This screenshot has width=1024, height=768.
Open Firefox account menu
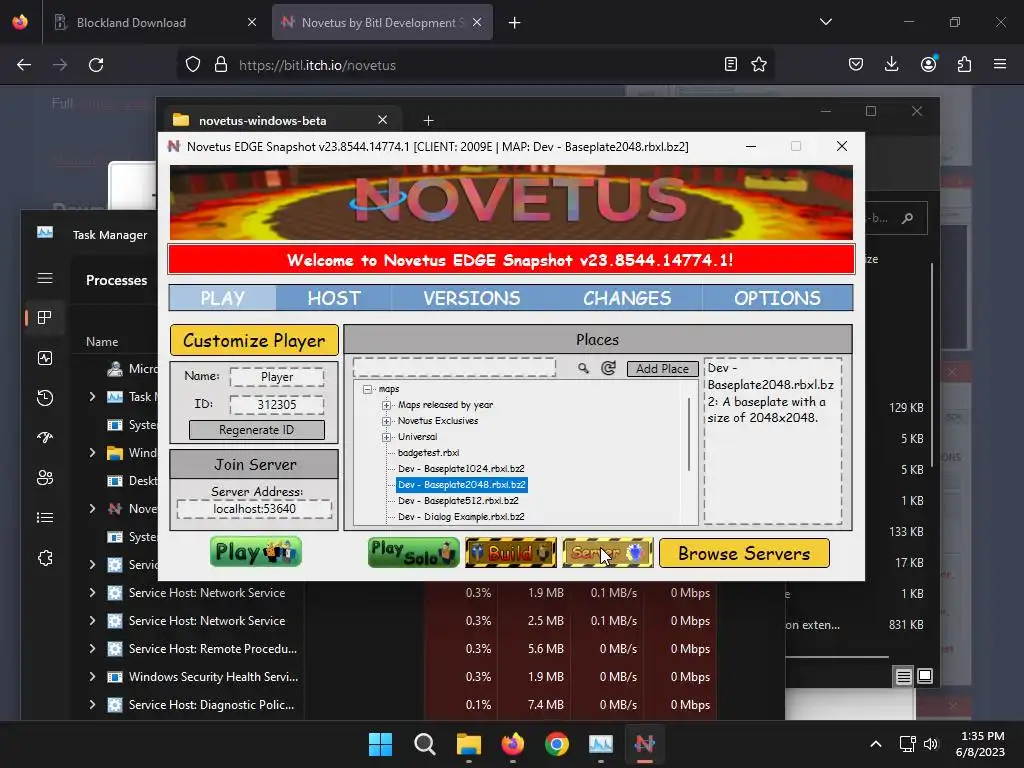(x=928, y=64)
